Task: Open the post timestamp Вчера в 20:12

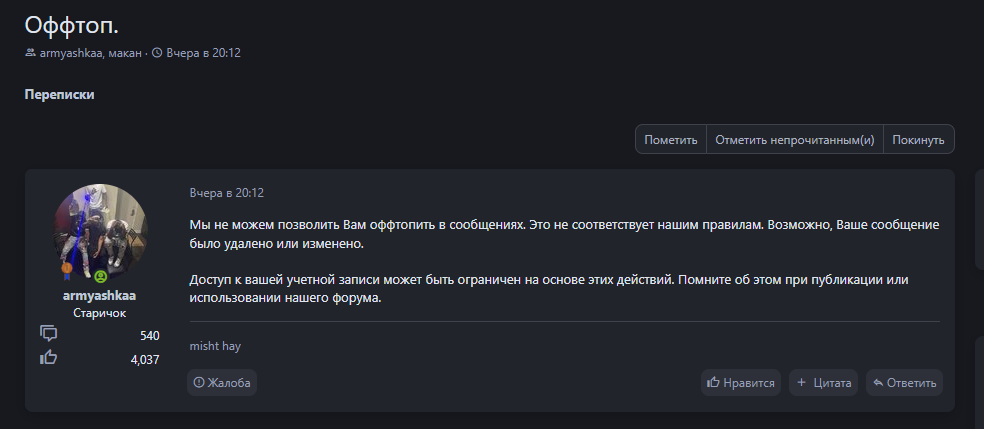Action: [226, 192]
